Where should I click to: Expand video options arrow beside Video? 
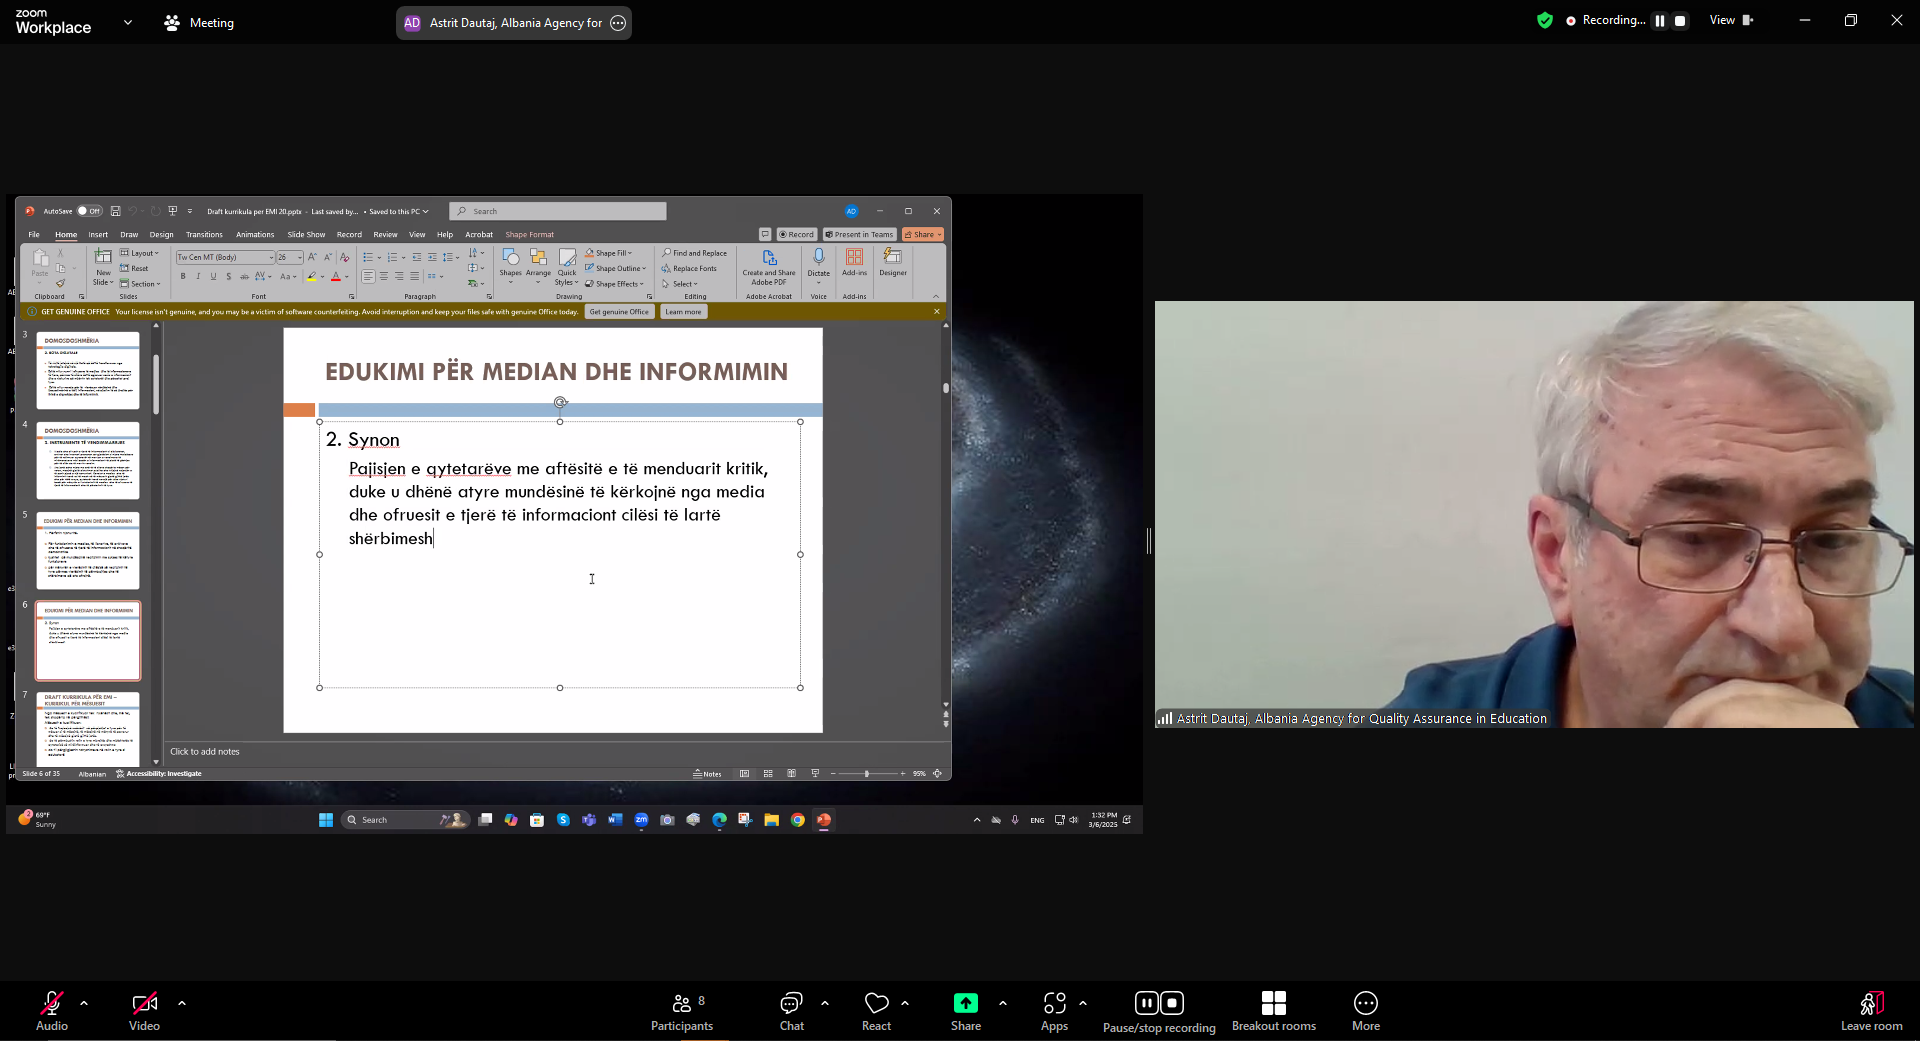click(x=182, y=1002)
